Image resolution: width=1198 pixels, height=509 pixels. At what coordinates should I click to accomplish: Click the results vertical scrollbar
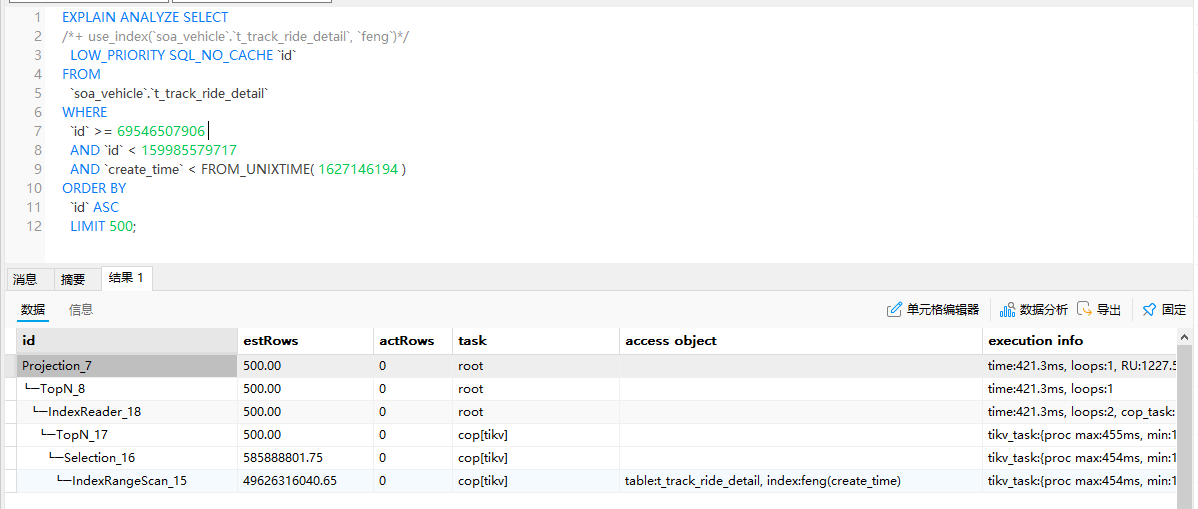(1184, 420)
